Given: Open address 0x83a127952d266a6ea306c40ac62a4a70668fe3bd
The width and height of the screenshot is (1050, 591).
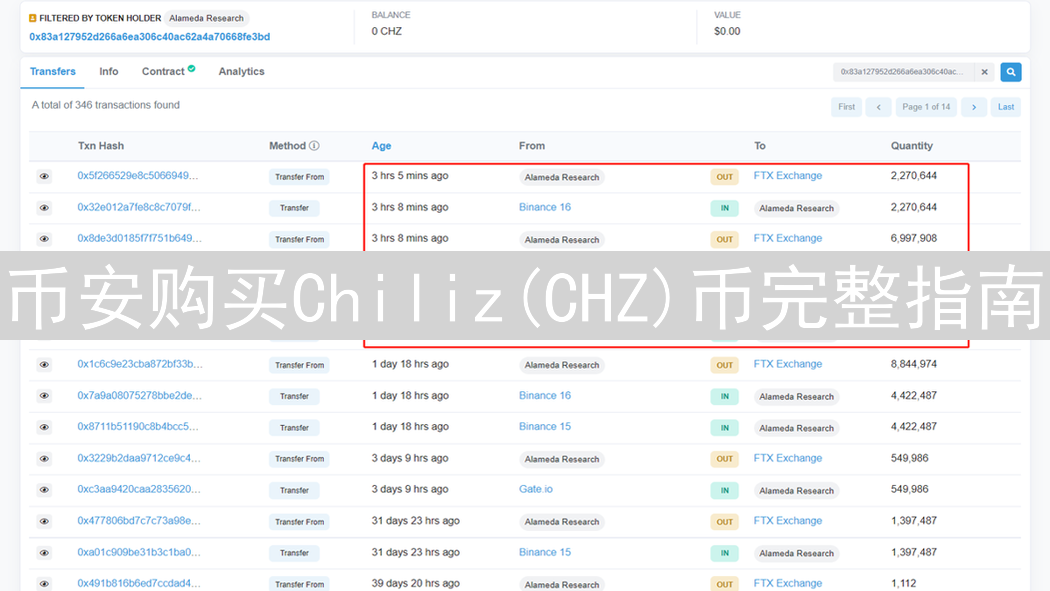Looking at the screenshot, I should 149,37.
